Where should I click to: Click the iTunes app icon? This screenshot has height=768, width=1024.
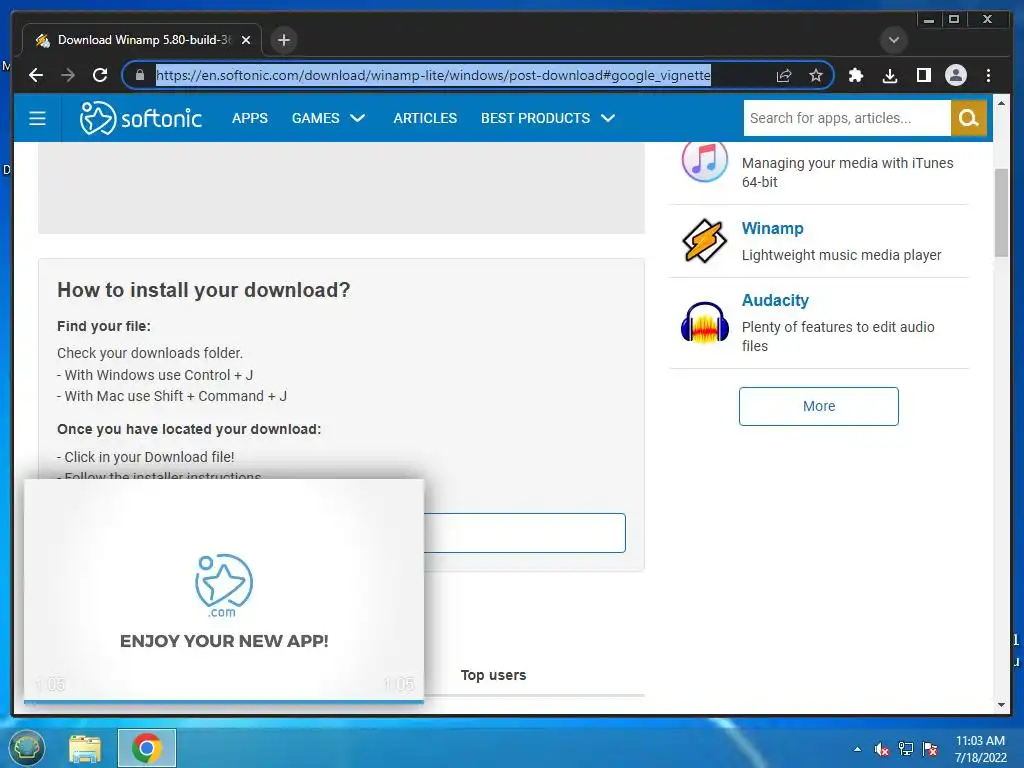[704, 160]
